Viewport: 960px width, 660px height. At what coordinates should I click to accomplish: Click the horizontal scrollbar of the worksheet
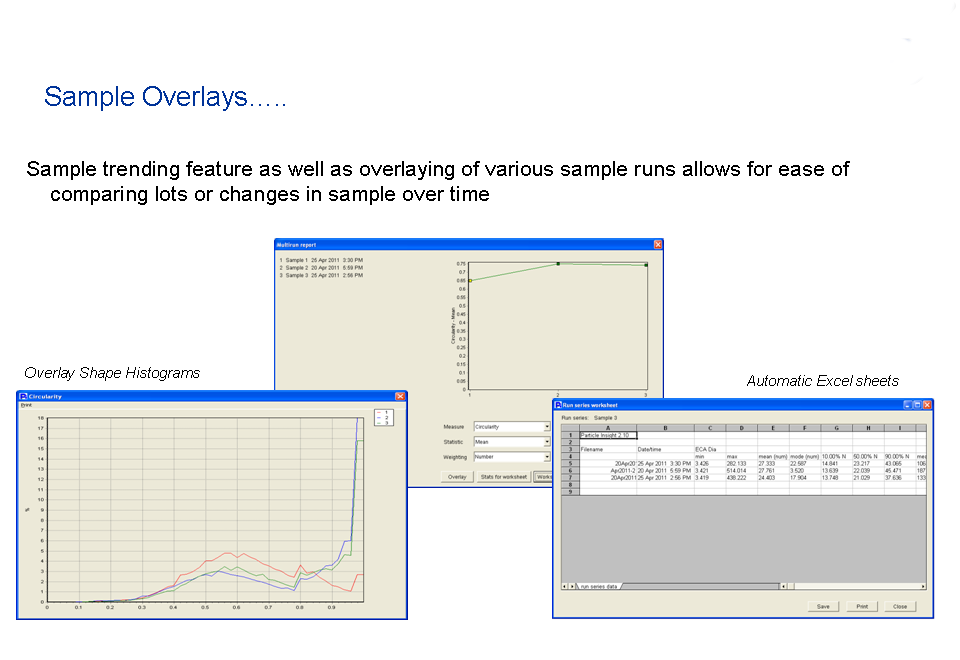point(855,586)
